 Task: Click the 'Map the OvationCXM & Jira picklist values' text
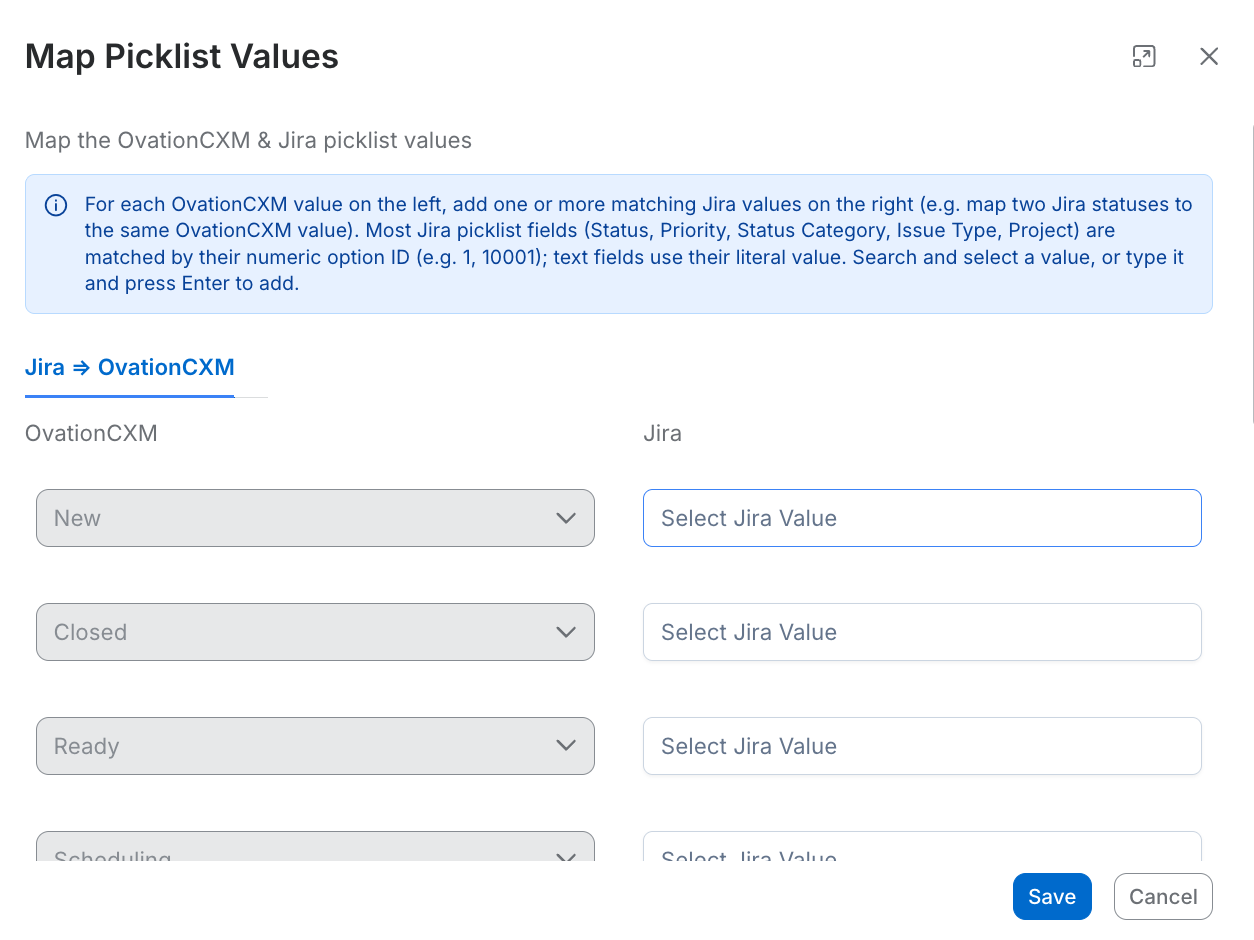click(x=248, y=140)
